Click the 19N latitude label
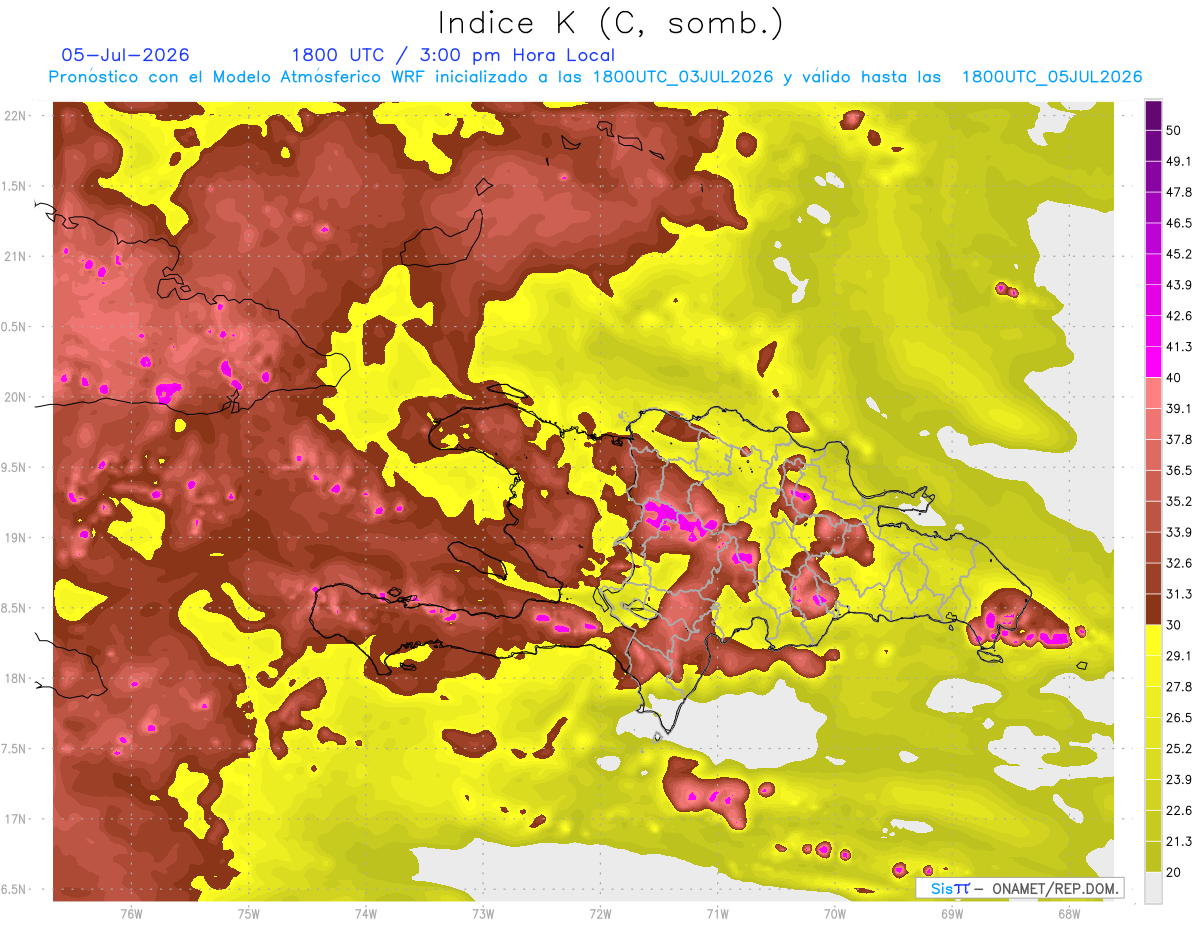This screenshot has width=1200, height=927. [15, 537]
